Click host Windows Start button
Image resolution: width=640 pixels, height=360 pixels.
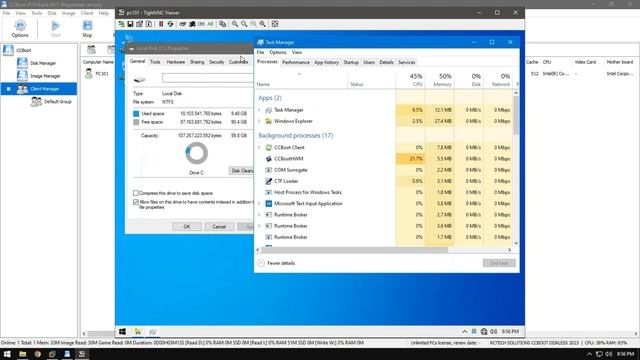[x=7, y=354]
